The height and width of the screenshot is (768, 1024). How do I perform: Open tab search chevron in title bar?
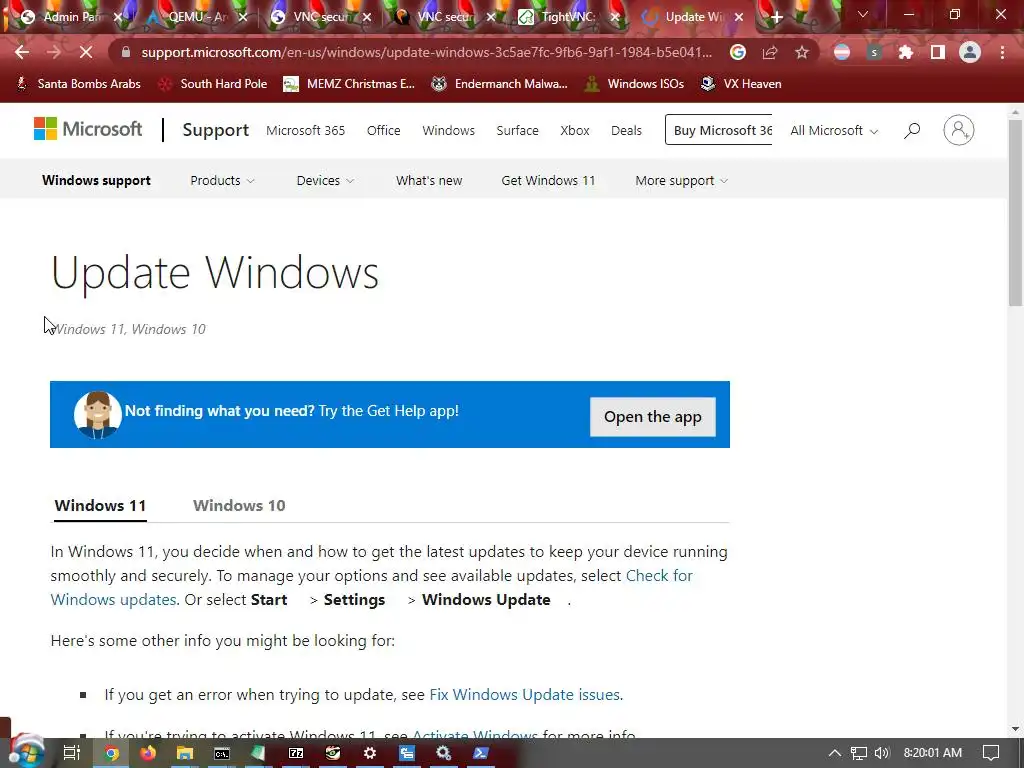863,14
